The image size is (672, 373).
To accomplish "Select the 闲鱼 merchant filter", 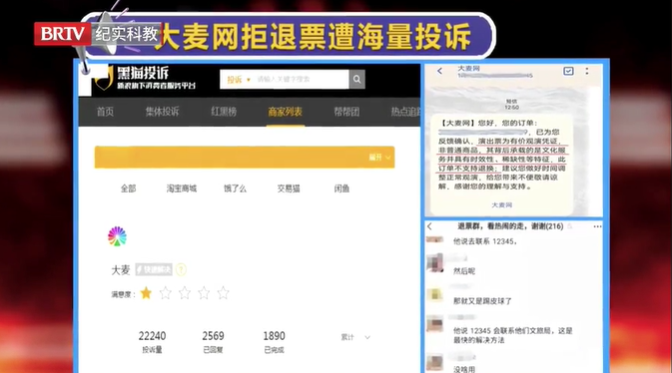I will coord(342,189).
